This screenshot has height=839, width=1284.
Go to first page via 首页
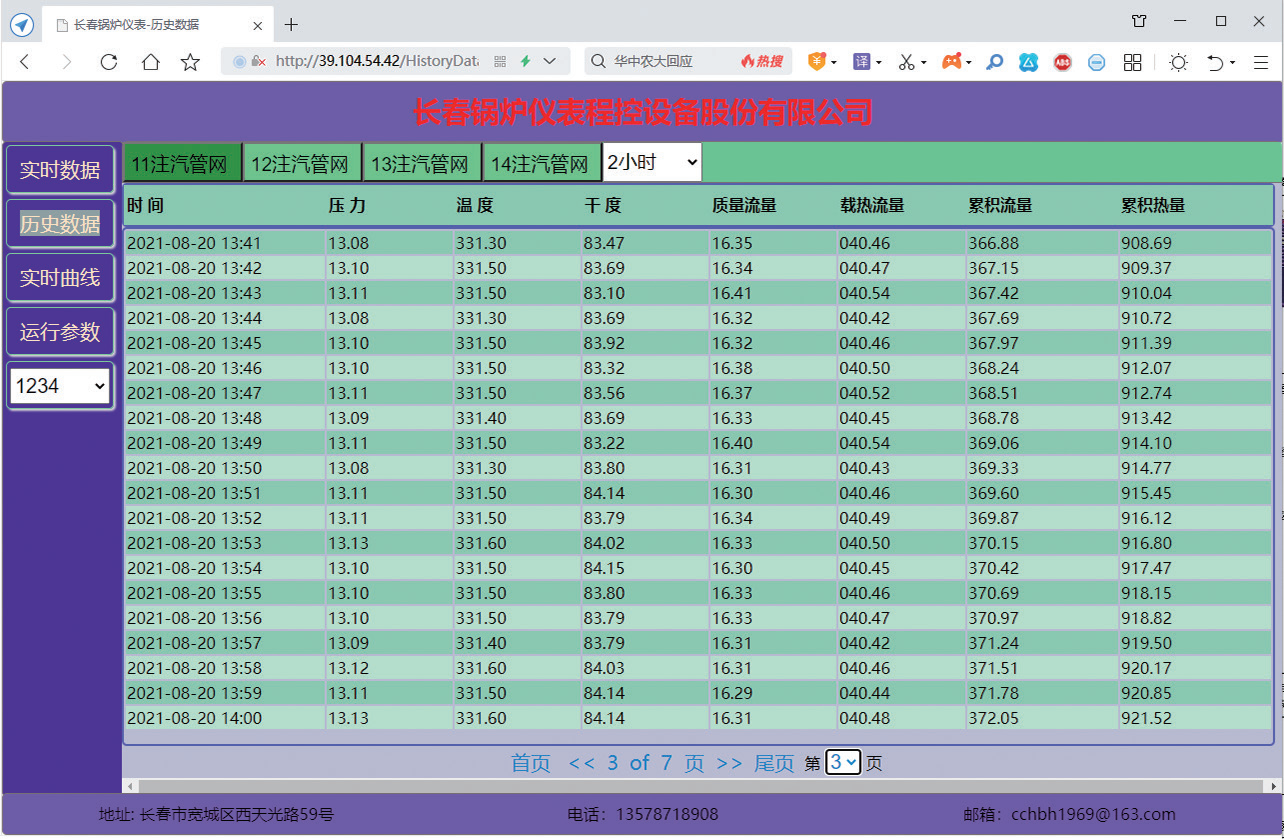point(530,763)
